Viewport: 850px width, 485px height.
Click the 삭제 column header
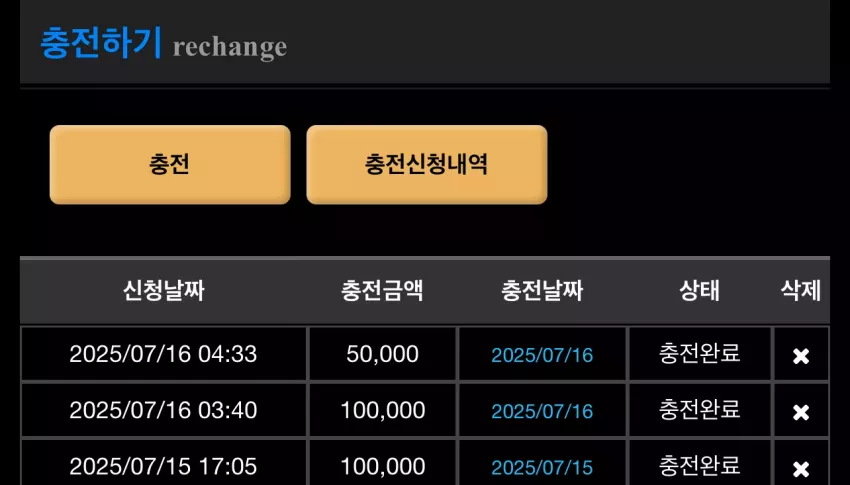[x=801, y=290]
